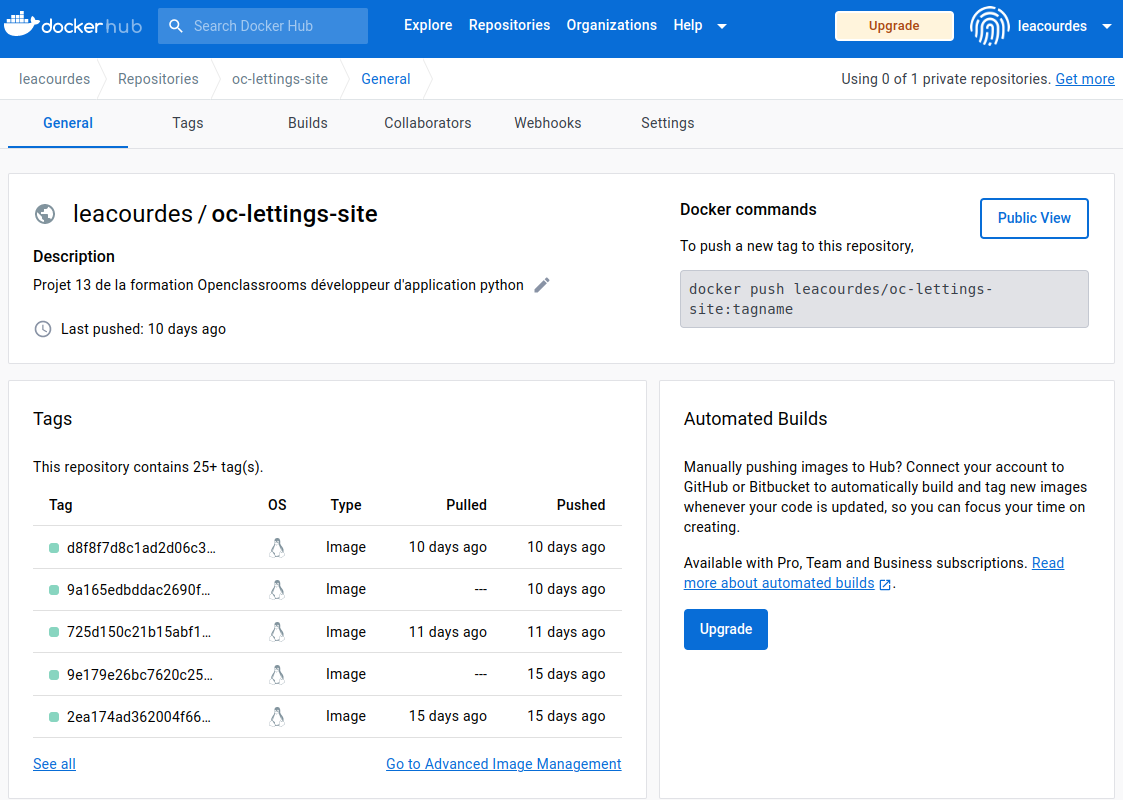The width and height of the screenshot is (1123, 800).
Task: Click the Linux penguin icon for d8f8f7d8c1ad2d06c3 tag
Action: pos(277,548)
